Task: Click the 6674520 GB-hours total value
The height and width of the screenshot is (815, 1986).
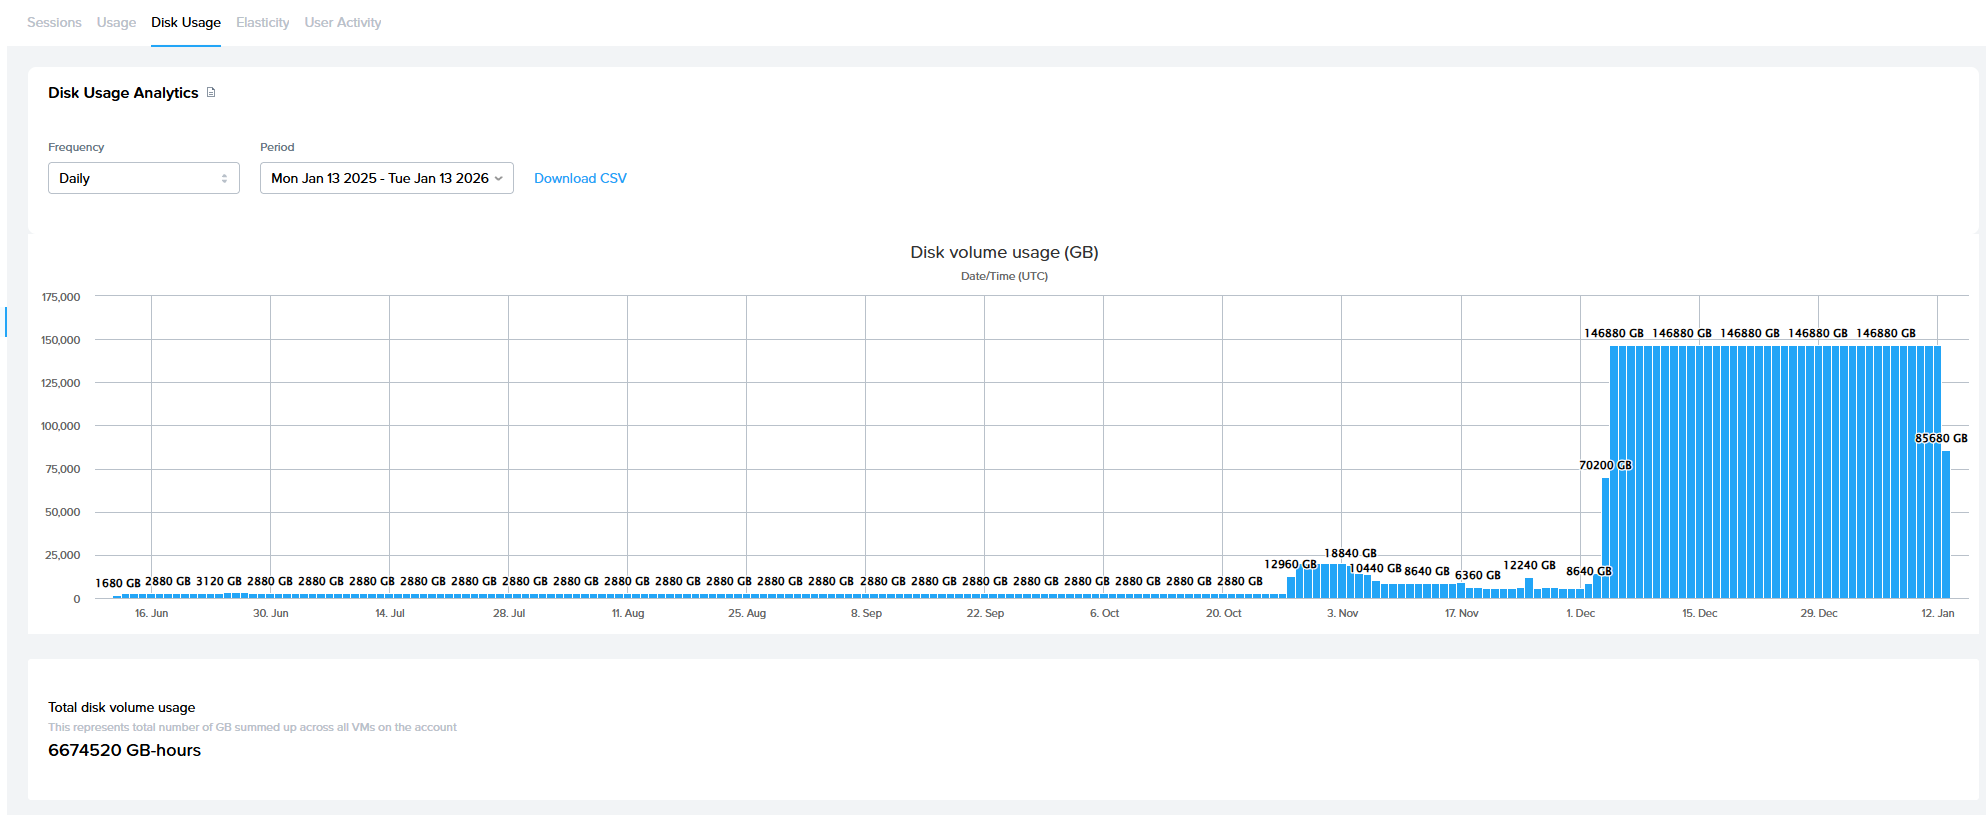Action: 124,750
